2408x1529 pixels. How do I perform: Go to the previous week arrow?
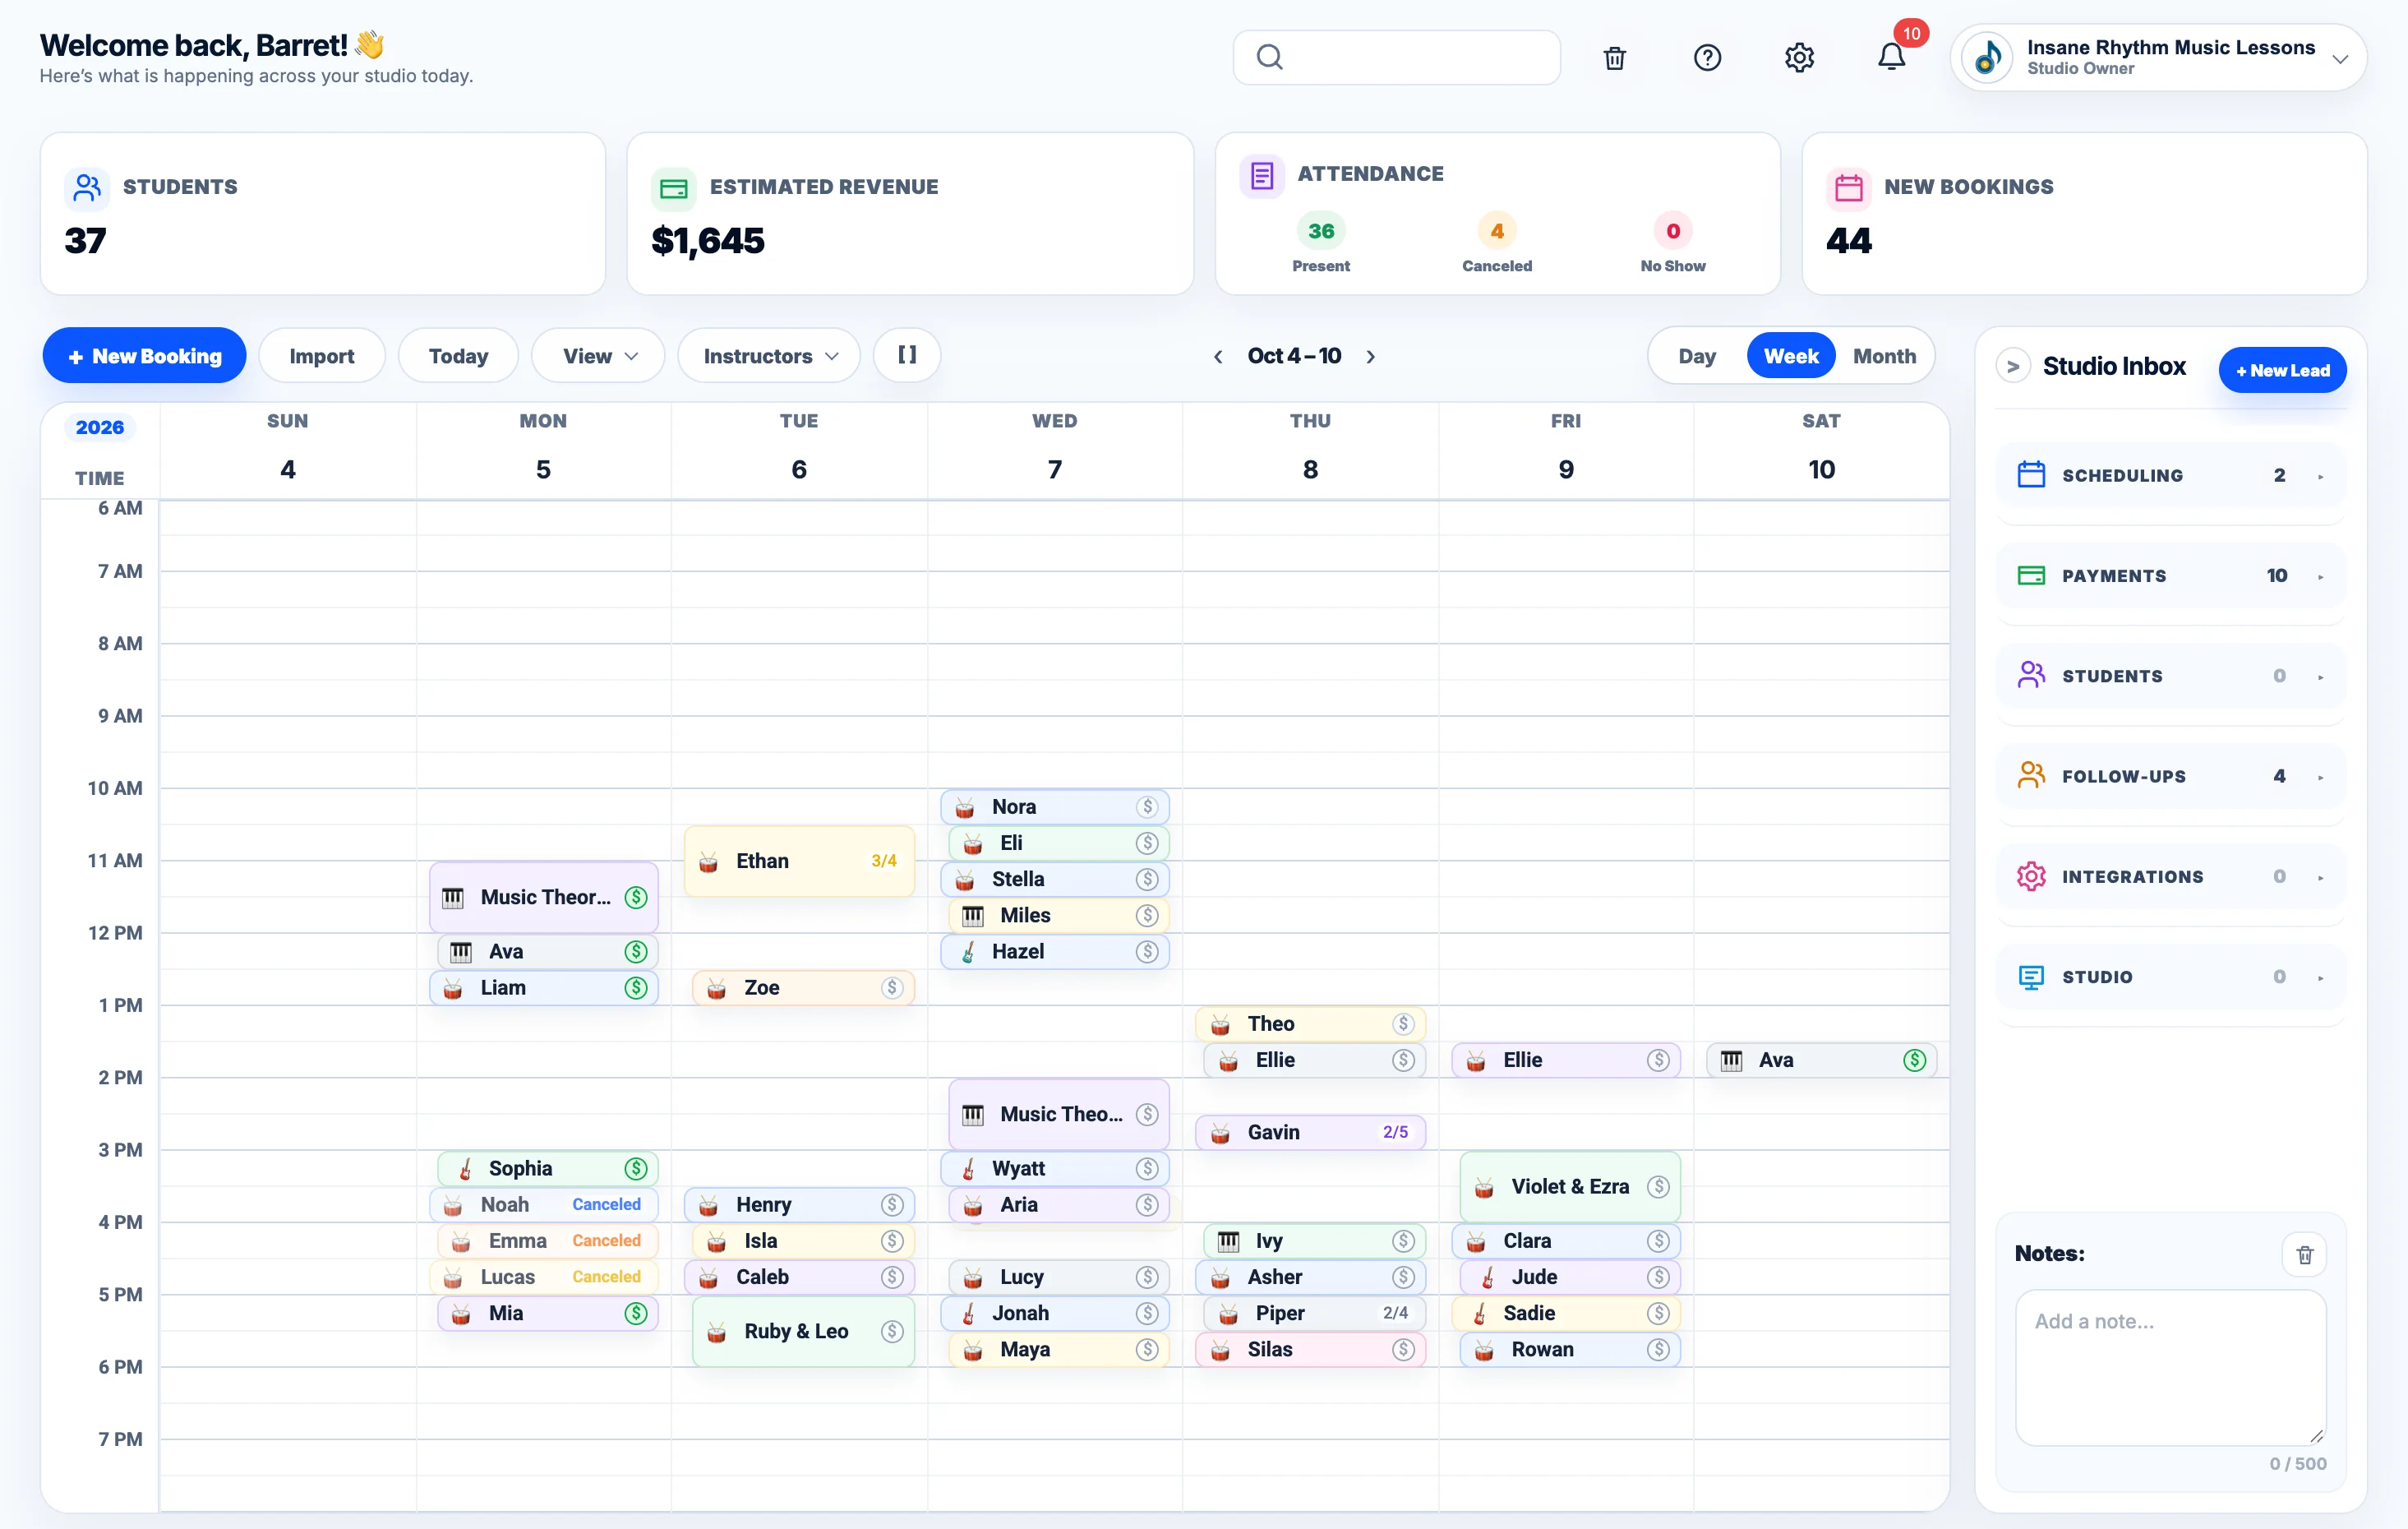pos(1218,357)
